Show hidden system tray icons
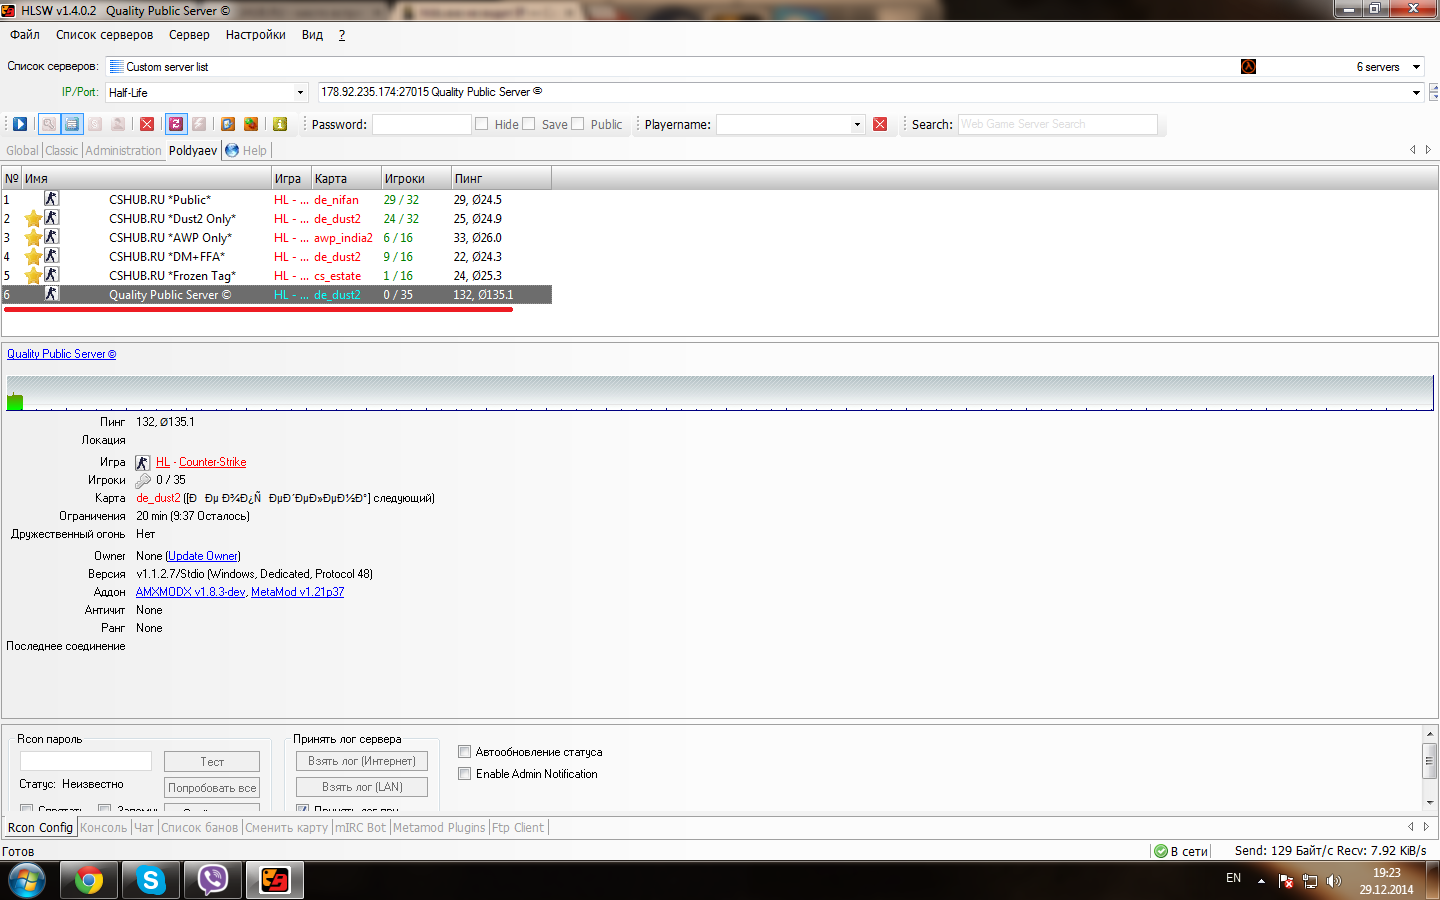The height and width of the screenshot is (900, 1440). point(1261,881)
